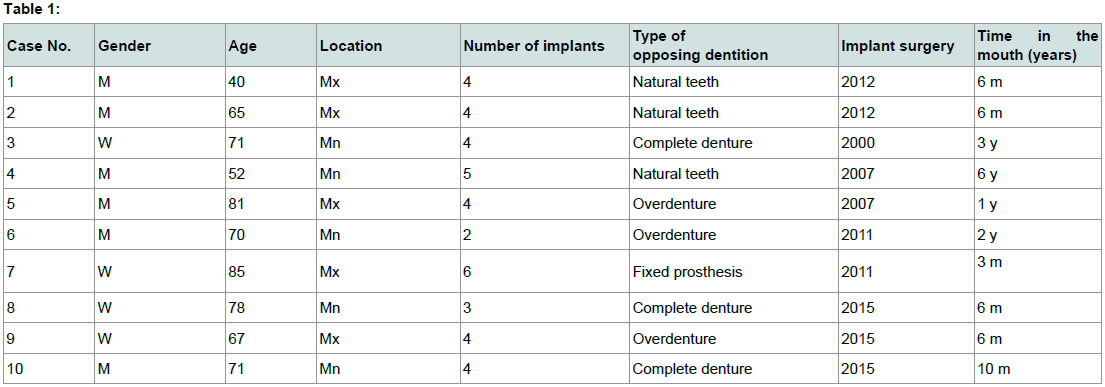Select the case number 4 cell
Screen dimensions: 1105x387
click(48, 173)
